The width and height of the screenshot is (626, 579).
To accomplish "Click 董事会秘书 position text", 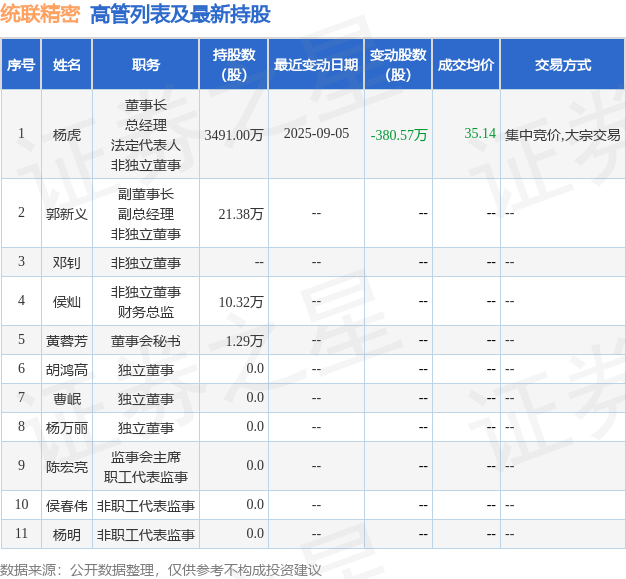I will pos(146,341).
